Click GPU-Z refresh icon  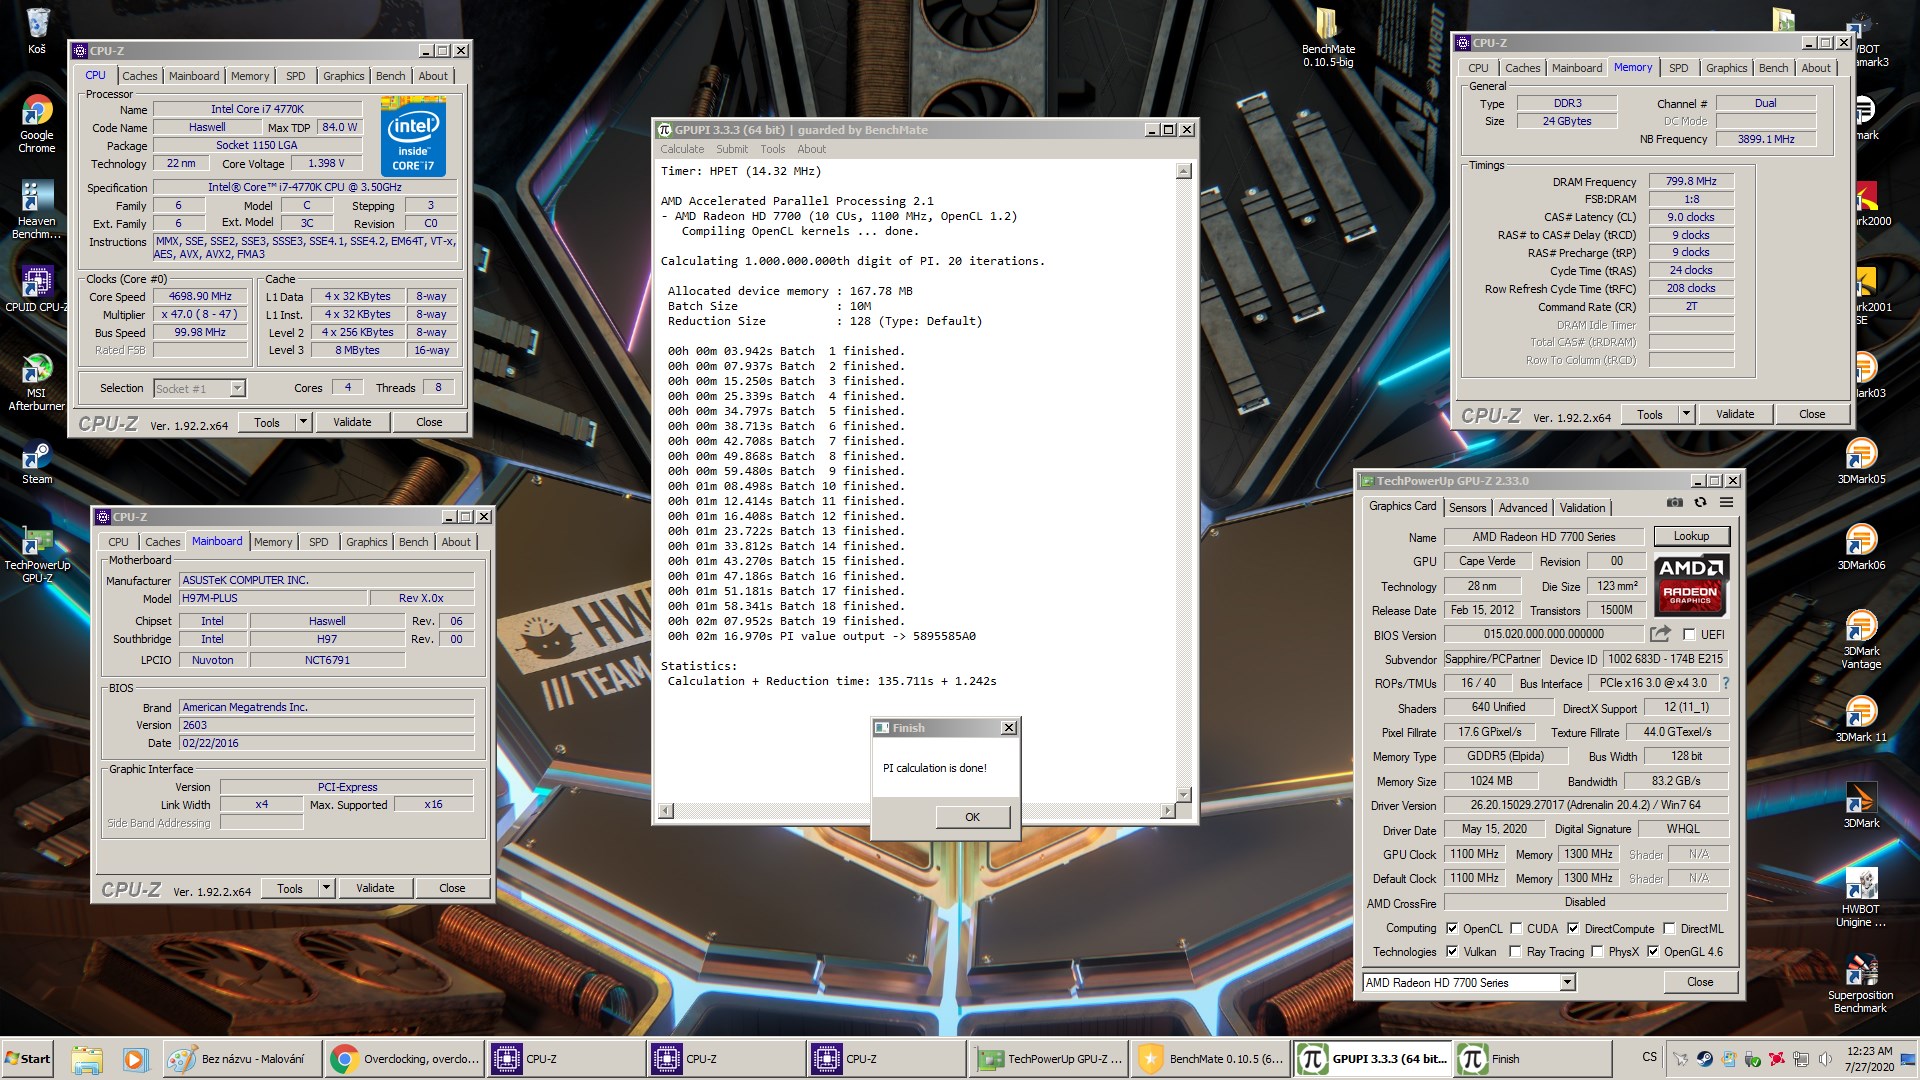(x=1700, y=503)
